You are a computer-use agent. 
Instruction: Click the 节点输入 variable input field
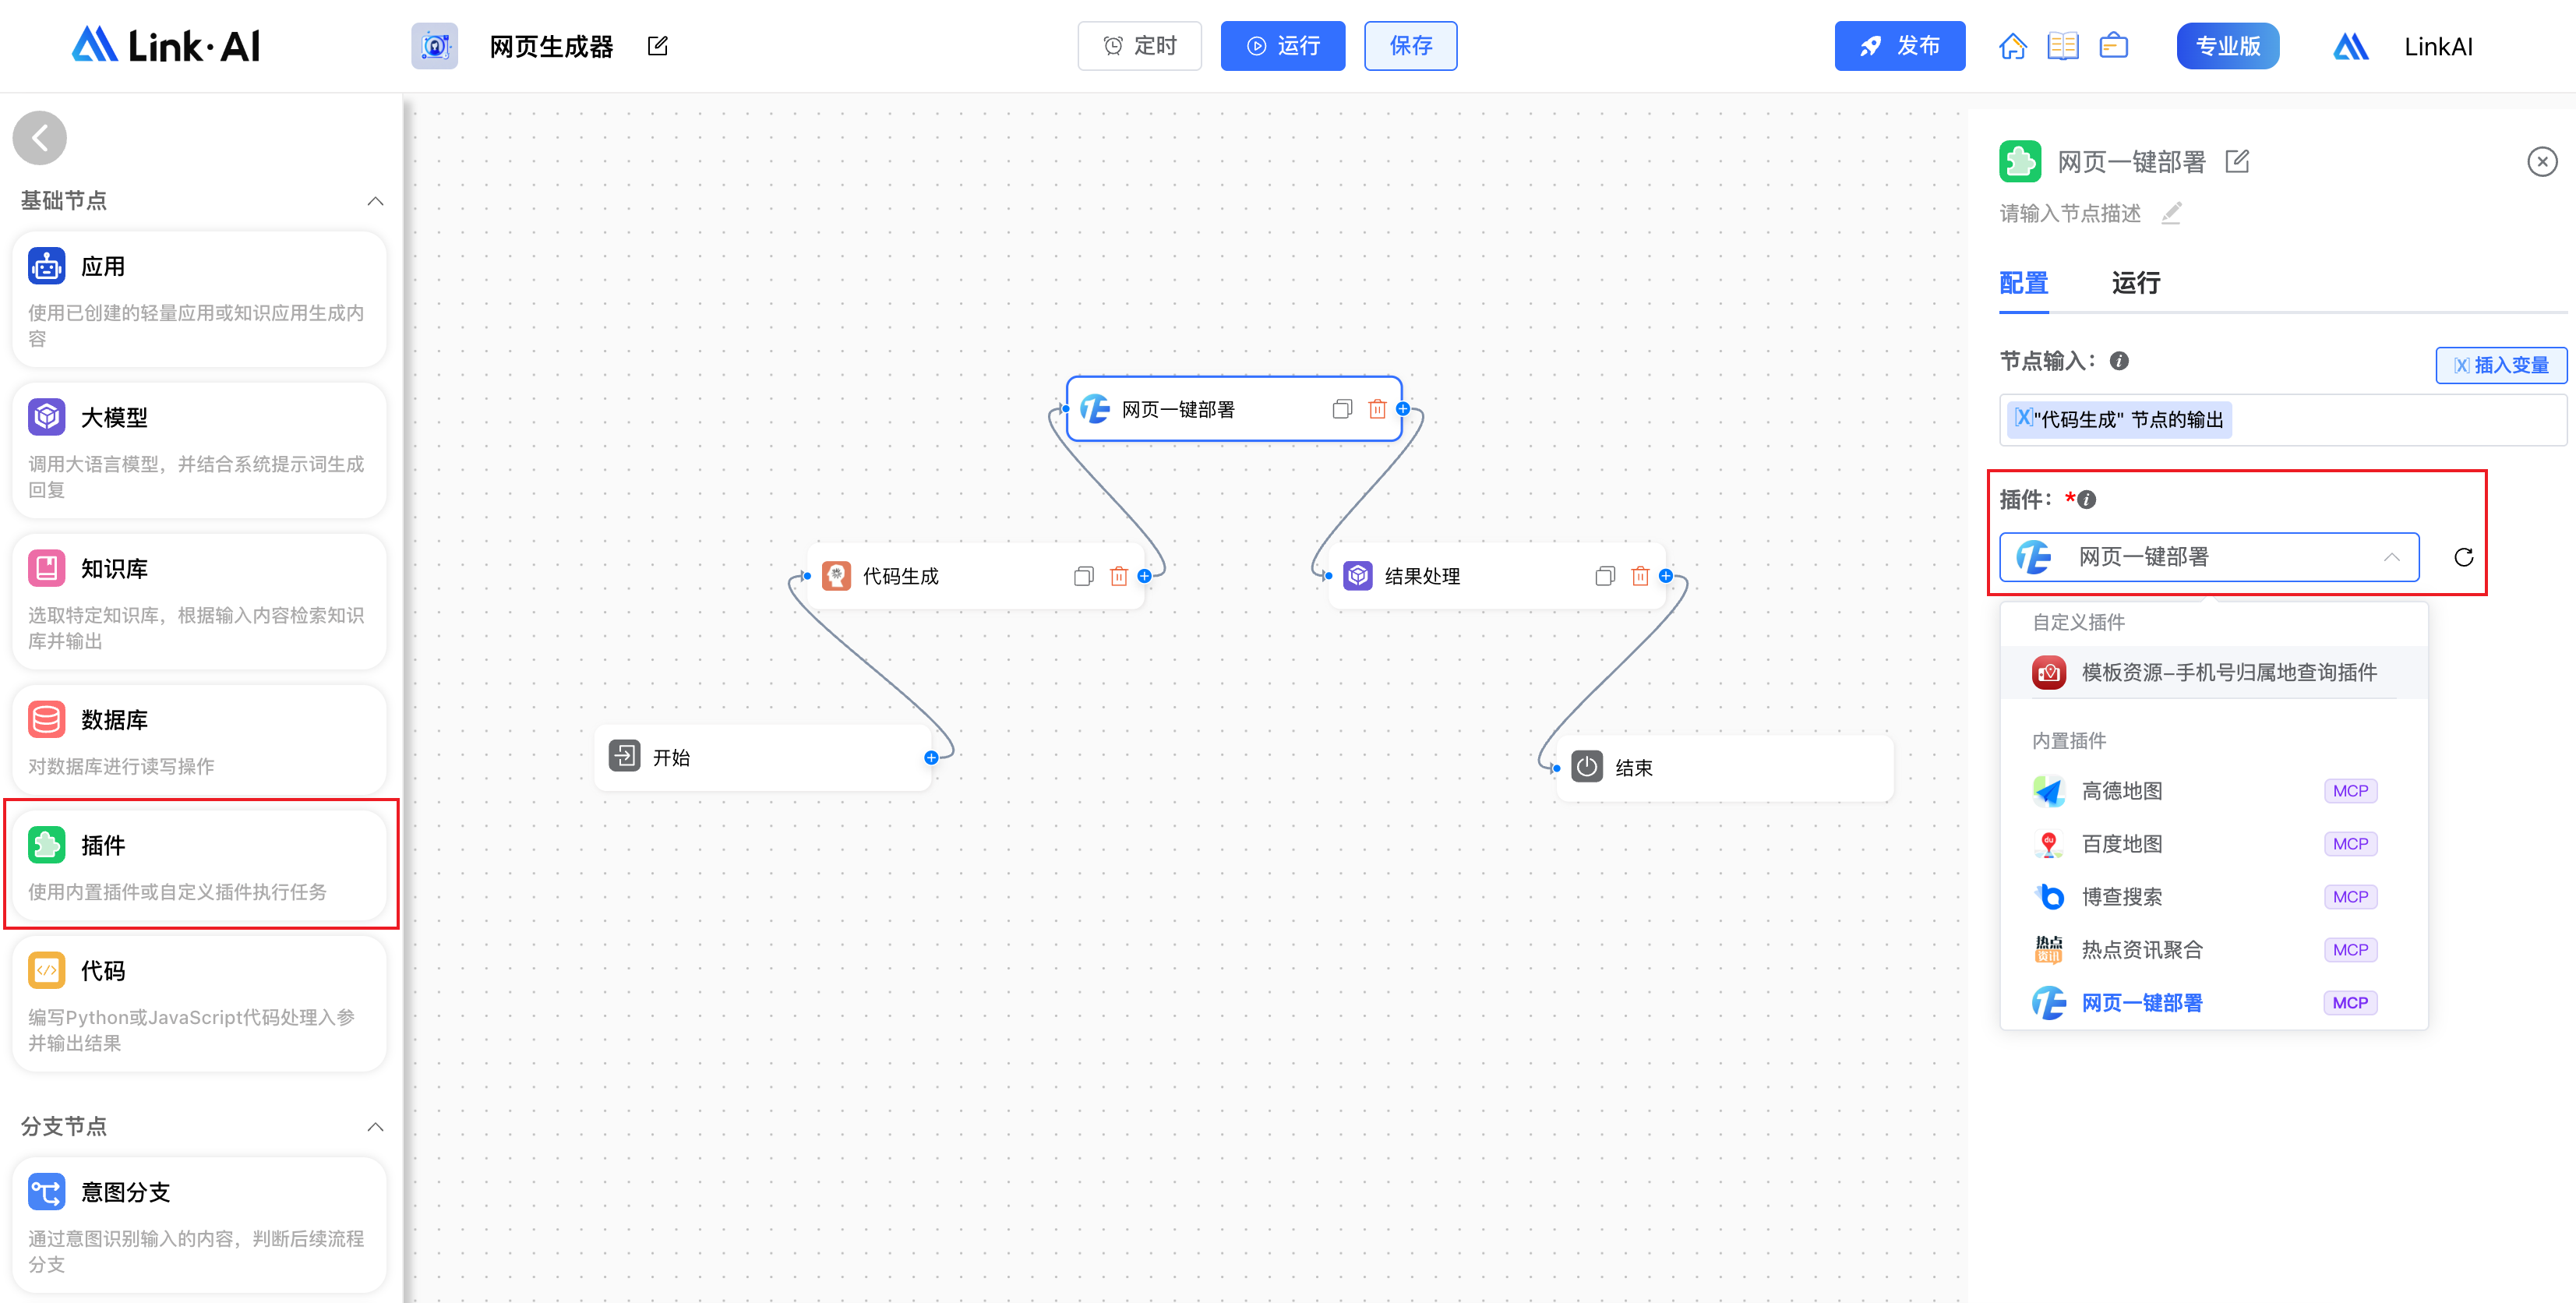click(2283, 420)
